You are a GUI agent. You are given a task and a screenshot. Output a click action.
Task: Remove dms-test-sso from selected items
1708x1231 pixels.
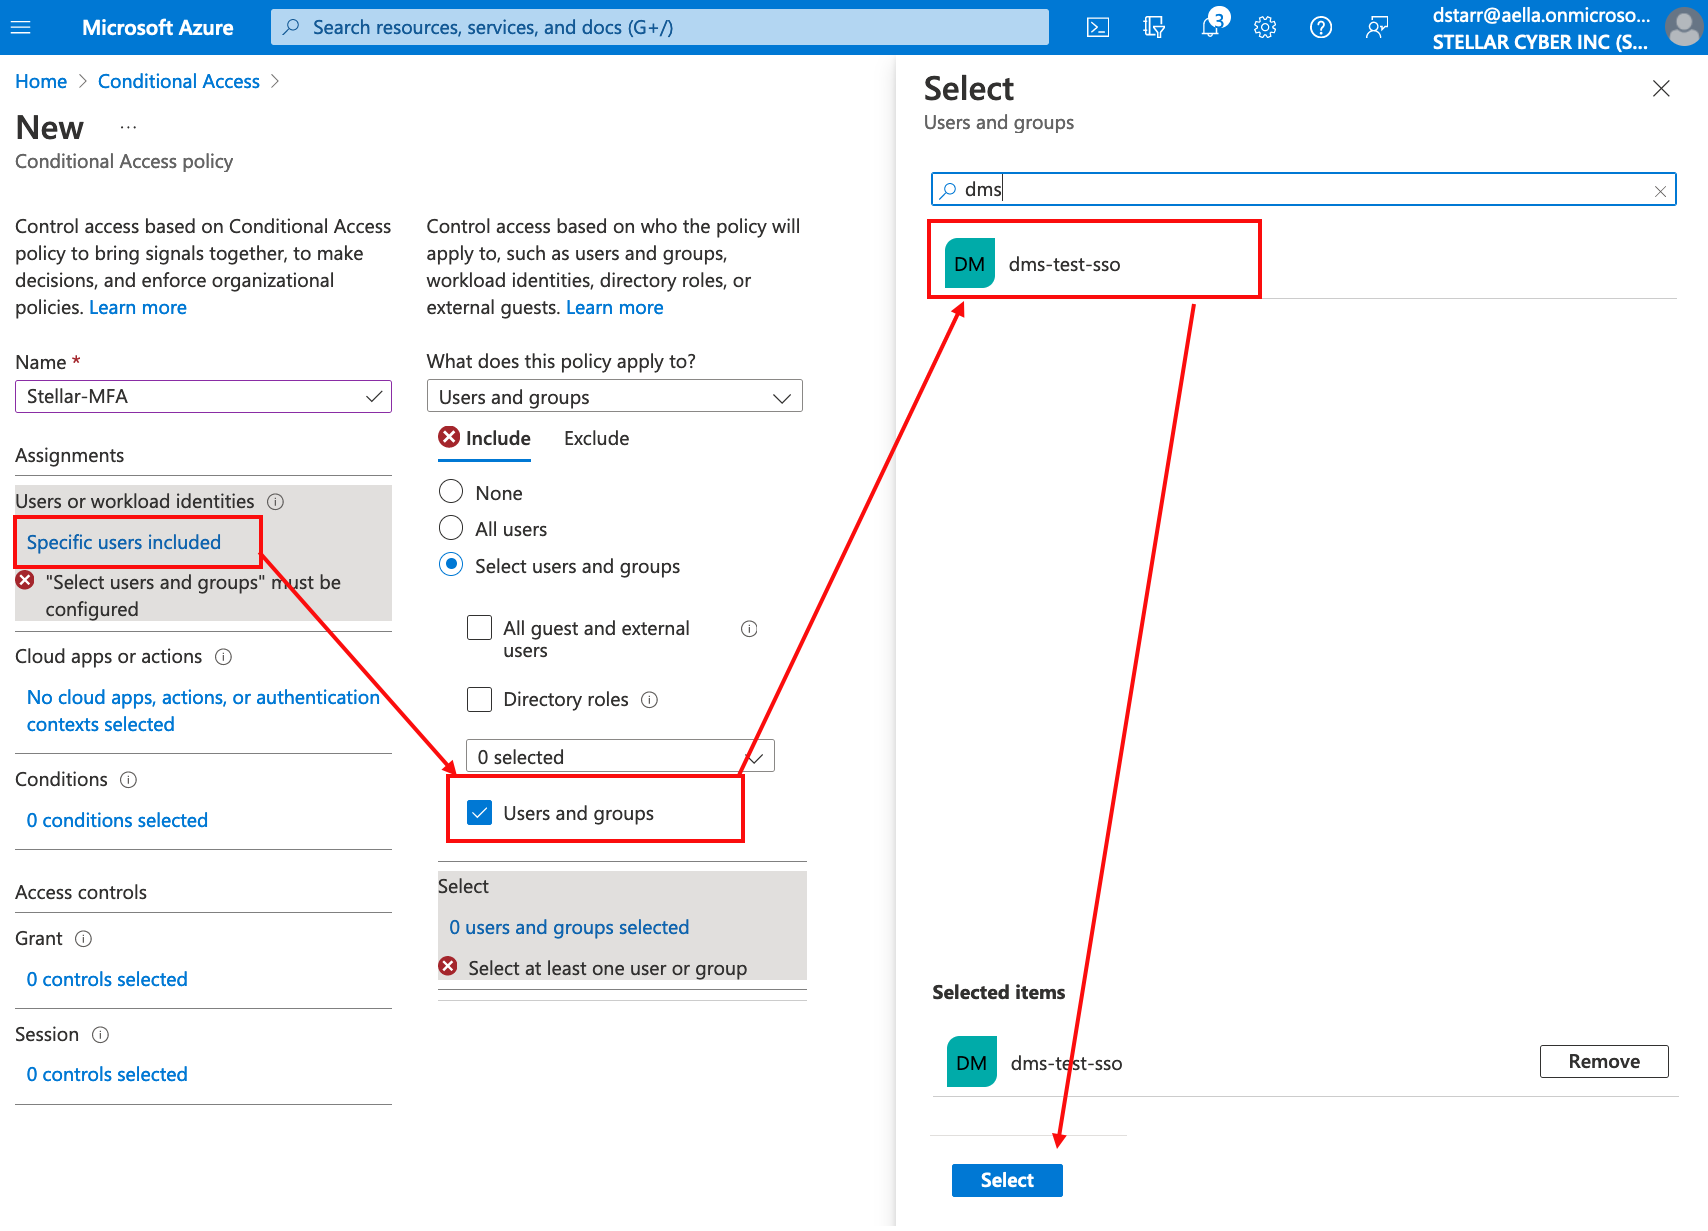click(1603, 1061)
